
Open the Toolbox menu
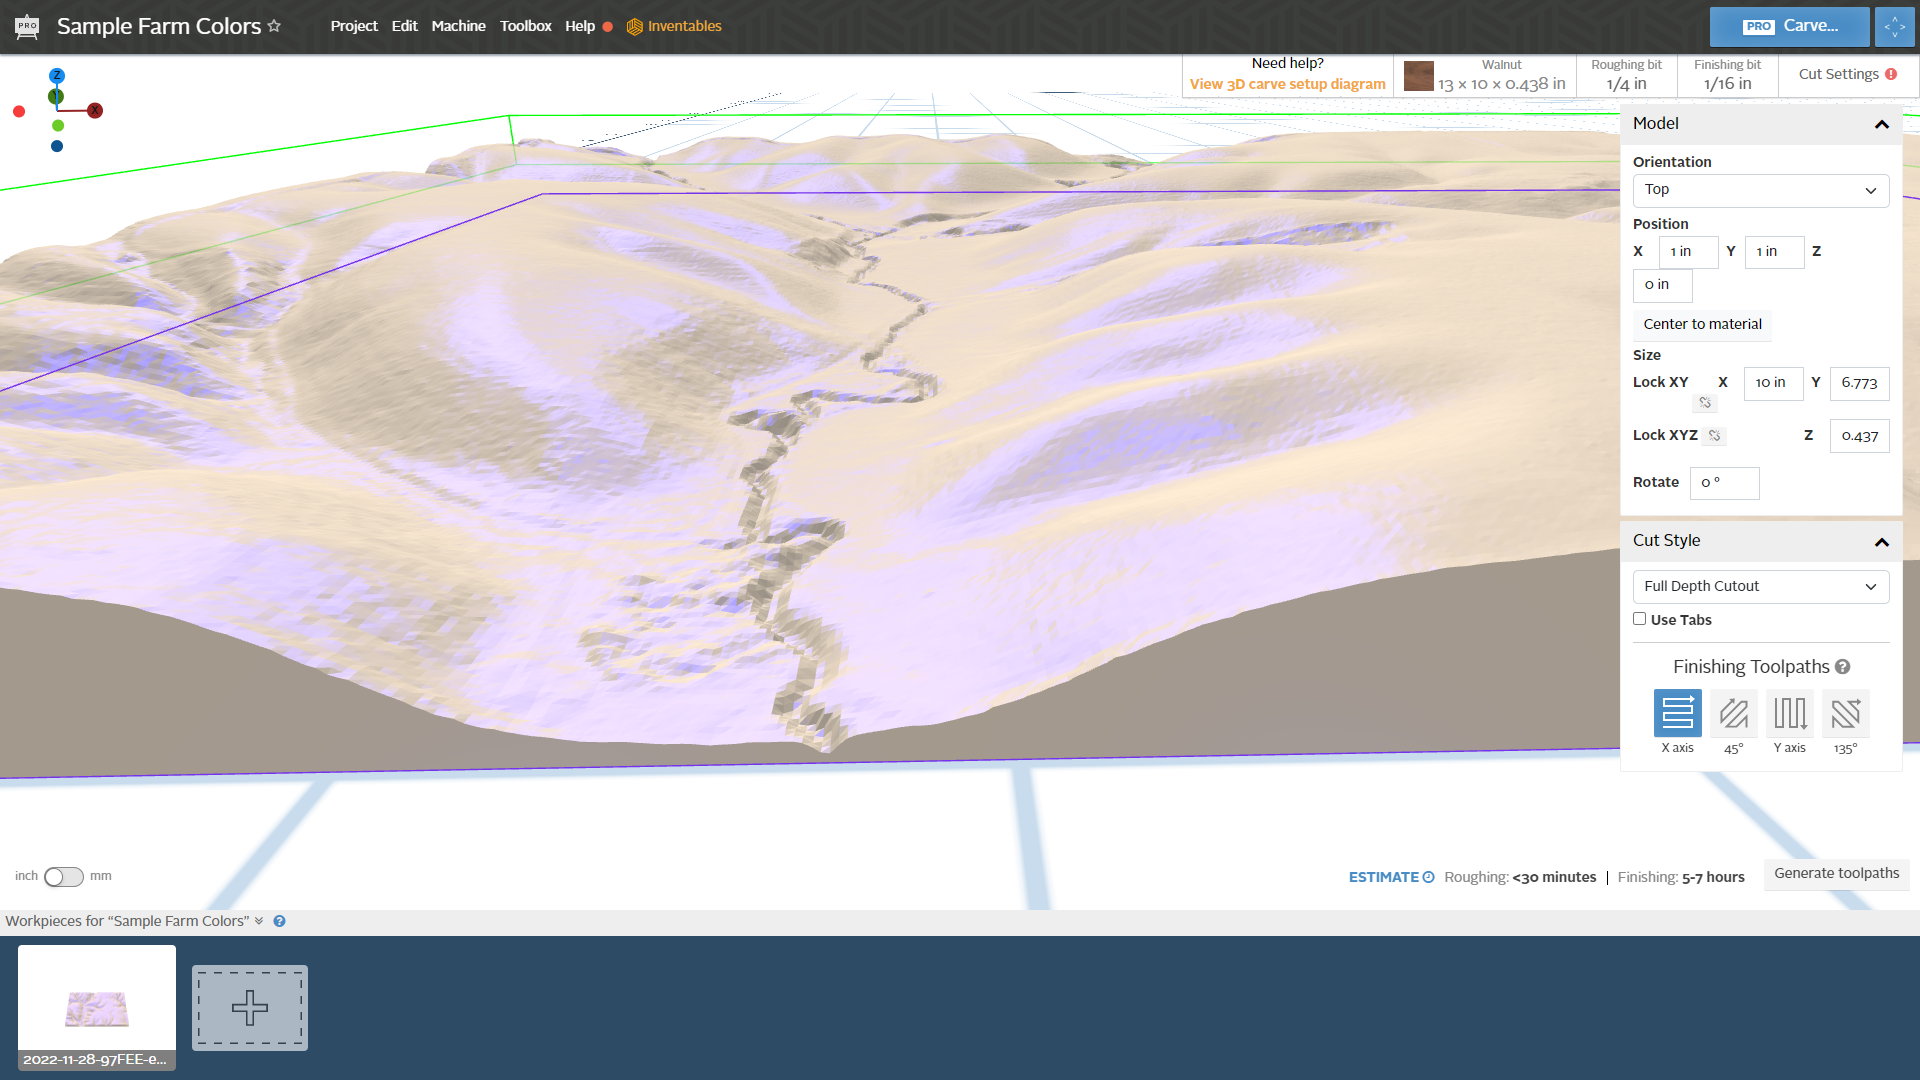point(526,26)
